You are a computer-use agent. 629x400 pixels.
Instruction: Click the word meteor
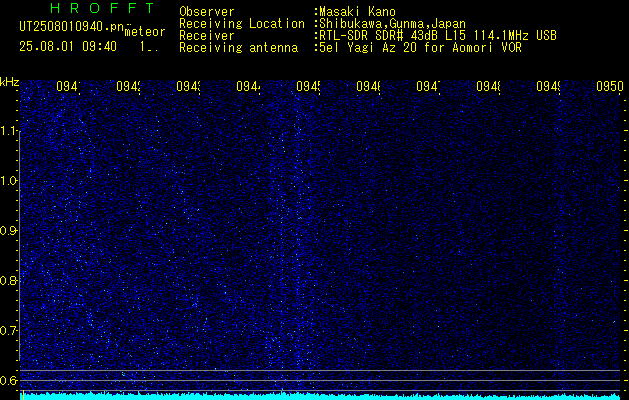tap(145, 32)
